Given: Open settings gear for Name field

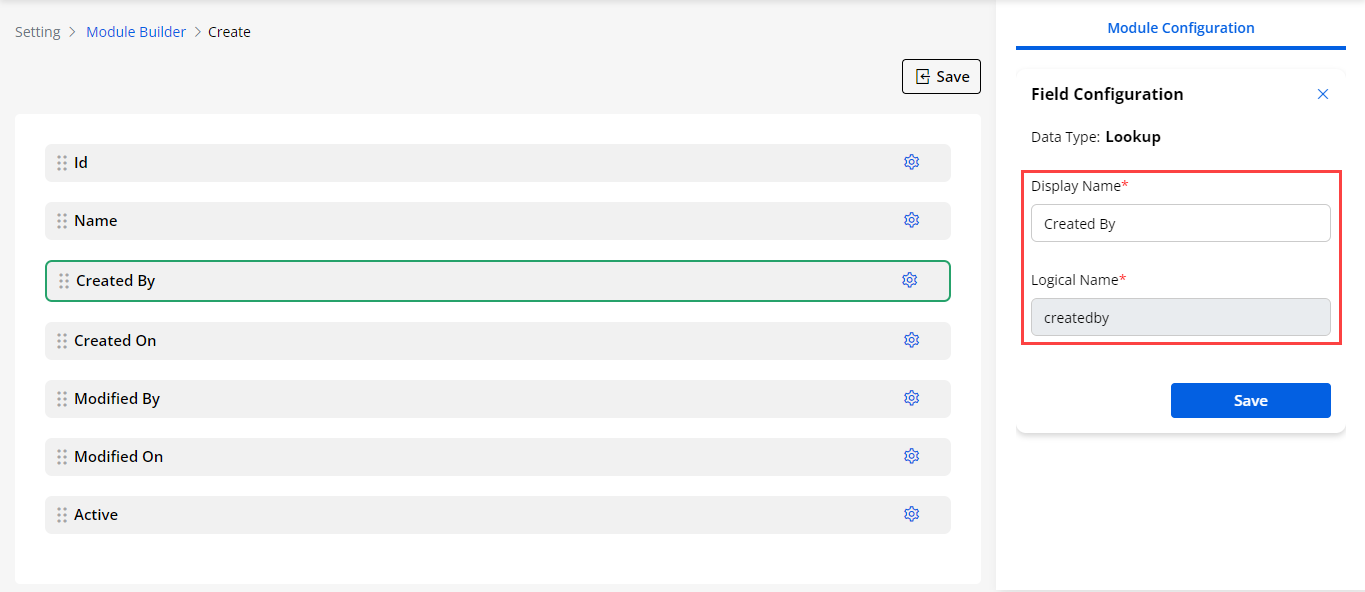Looking at the screenshot, I should click(911, 220).
